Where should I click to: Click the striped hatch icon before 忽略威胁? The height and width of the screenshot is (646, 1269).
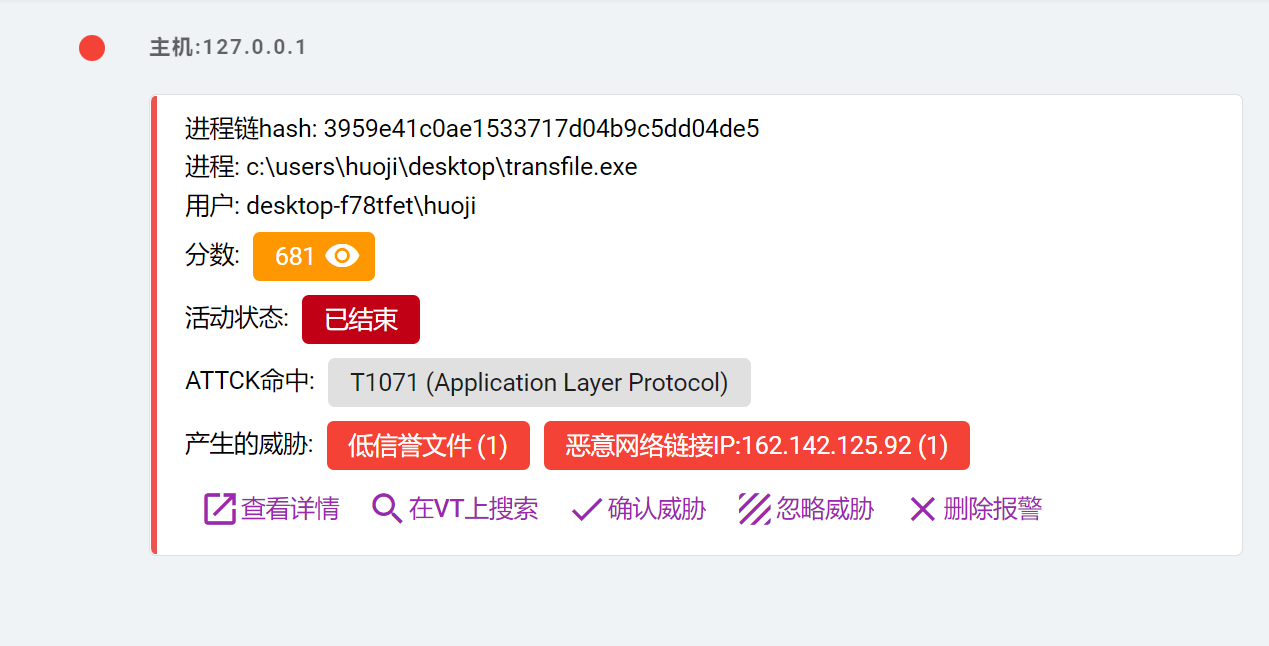click(x=754, y=509)
